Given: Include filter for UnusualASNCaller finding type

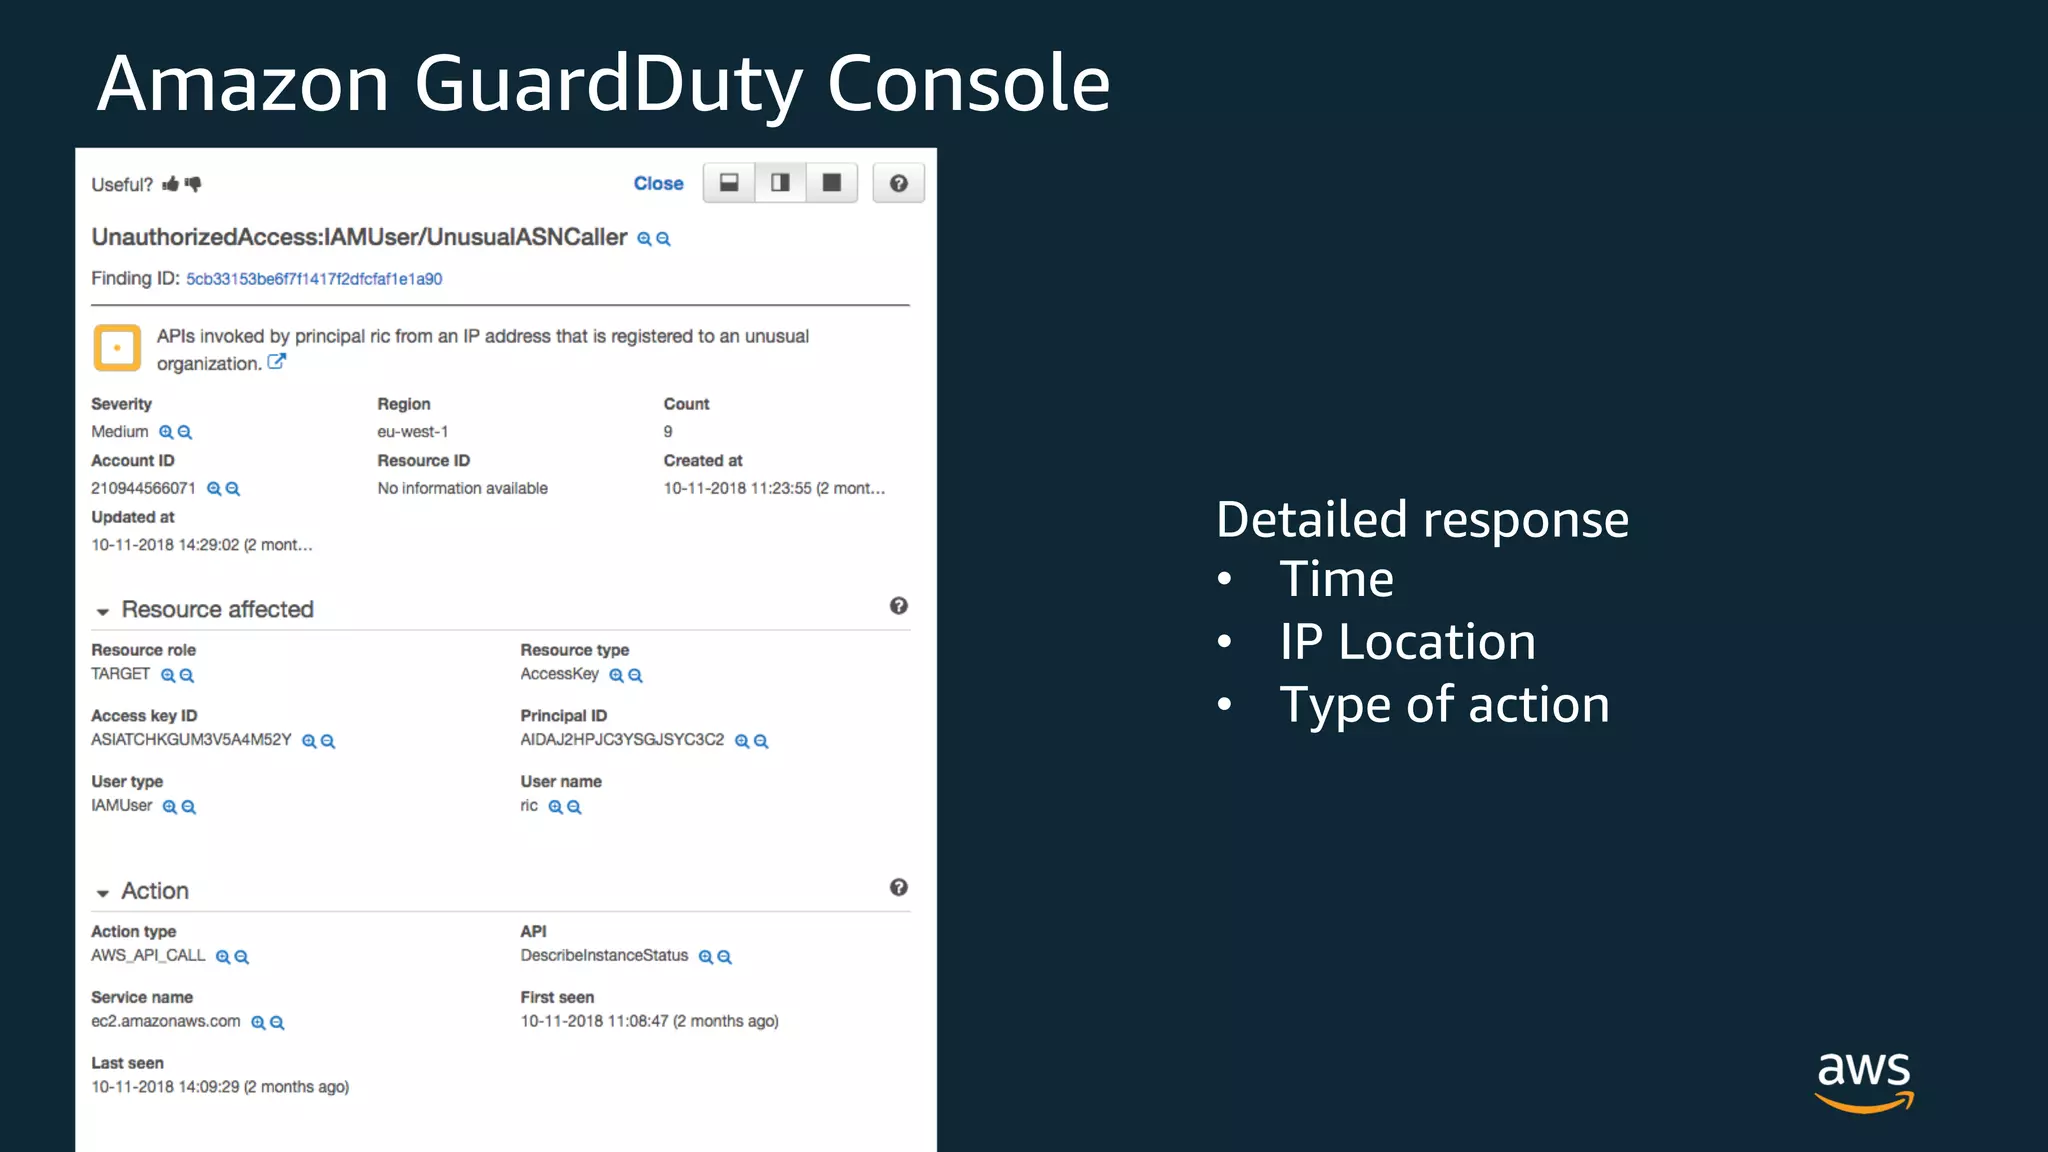Looking at the screenshot, I should tap(644, 239).
